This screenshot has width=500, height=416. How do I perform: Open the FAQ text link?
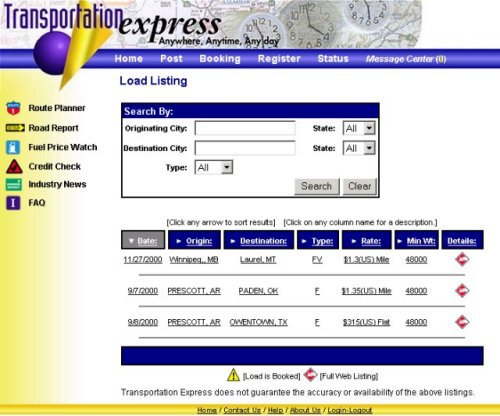coord(37,203)
